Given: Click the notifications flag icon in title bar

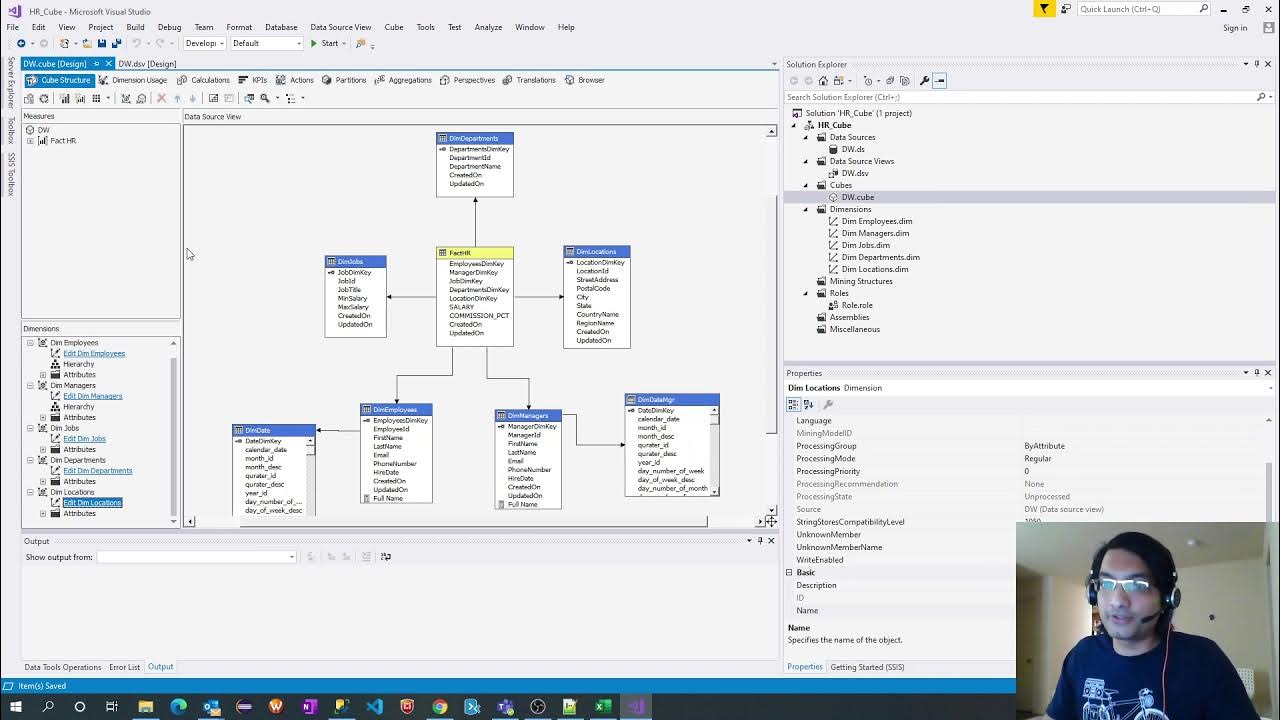Looking at the screenshot, I should [x=1044, y=9].
